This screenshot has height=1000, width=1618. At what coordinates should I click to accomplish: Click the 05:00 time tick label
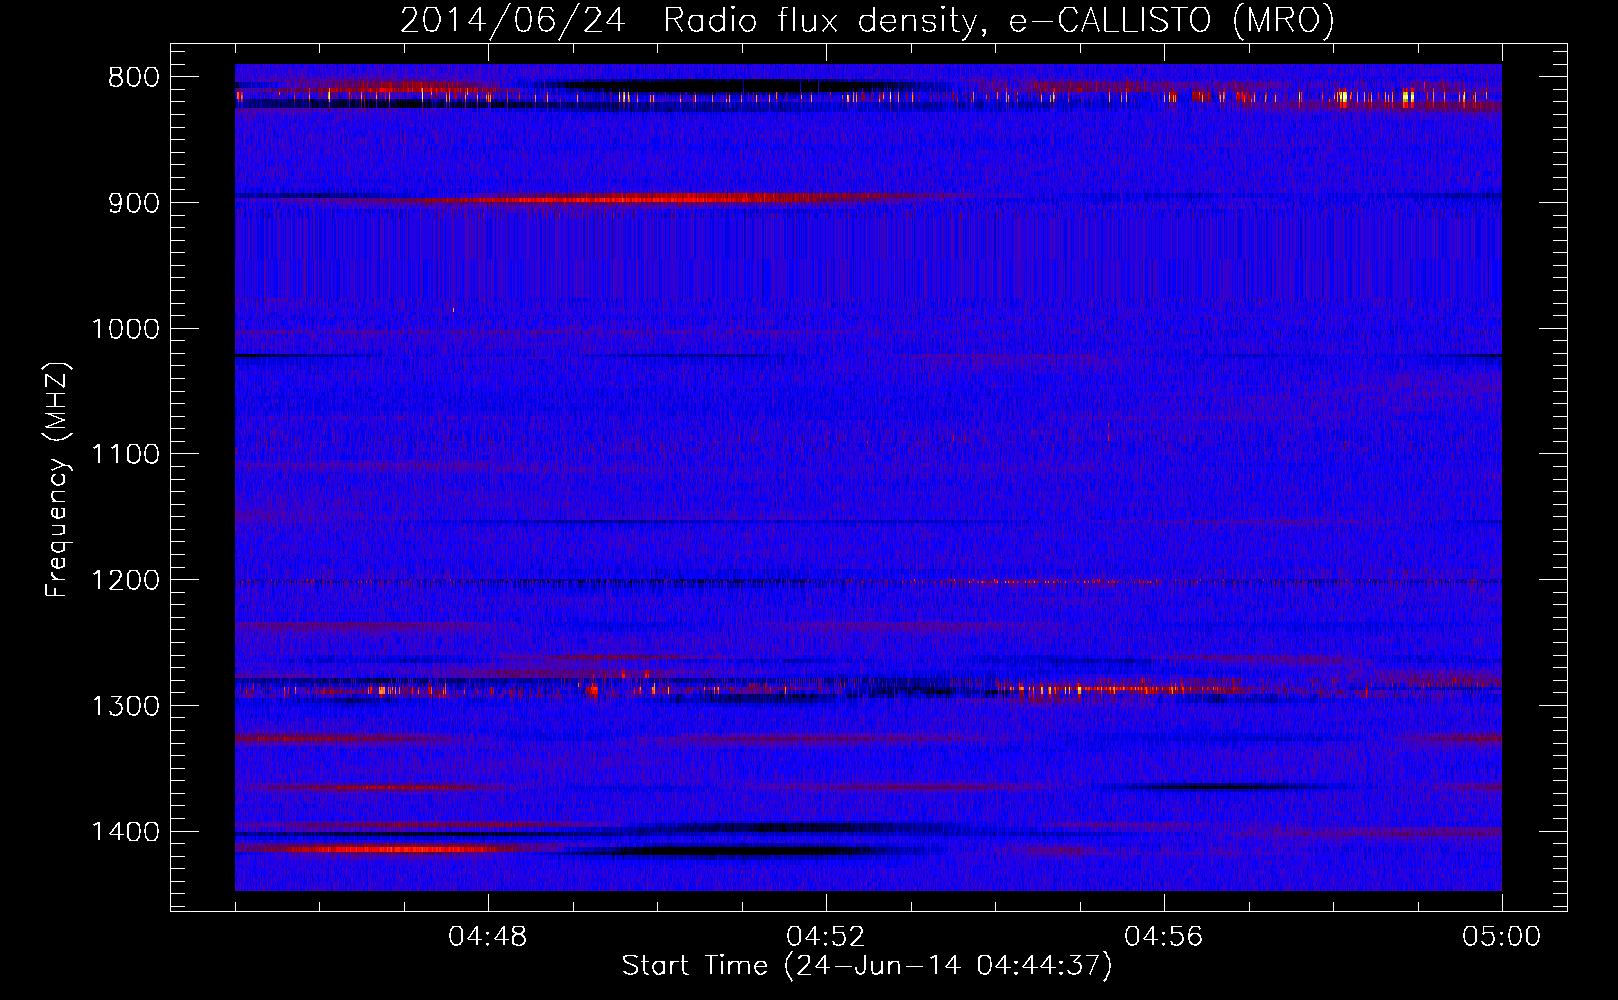[1502, 937]
